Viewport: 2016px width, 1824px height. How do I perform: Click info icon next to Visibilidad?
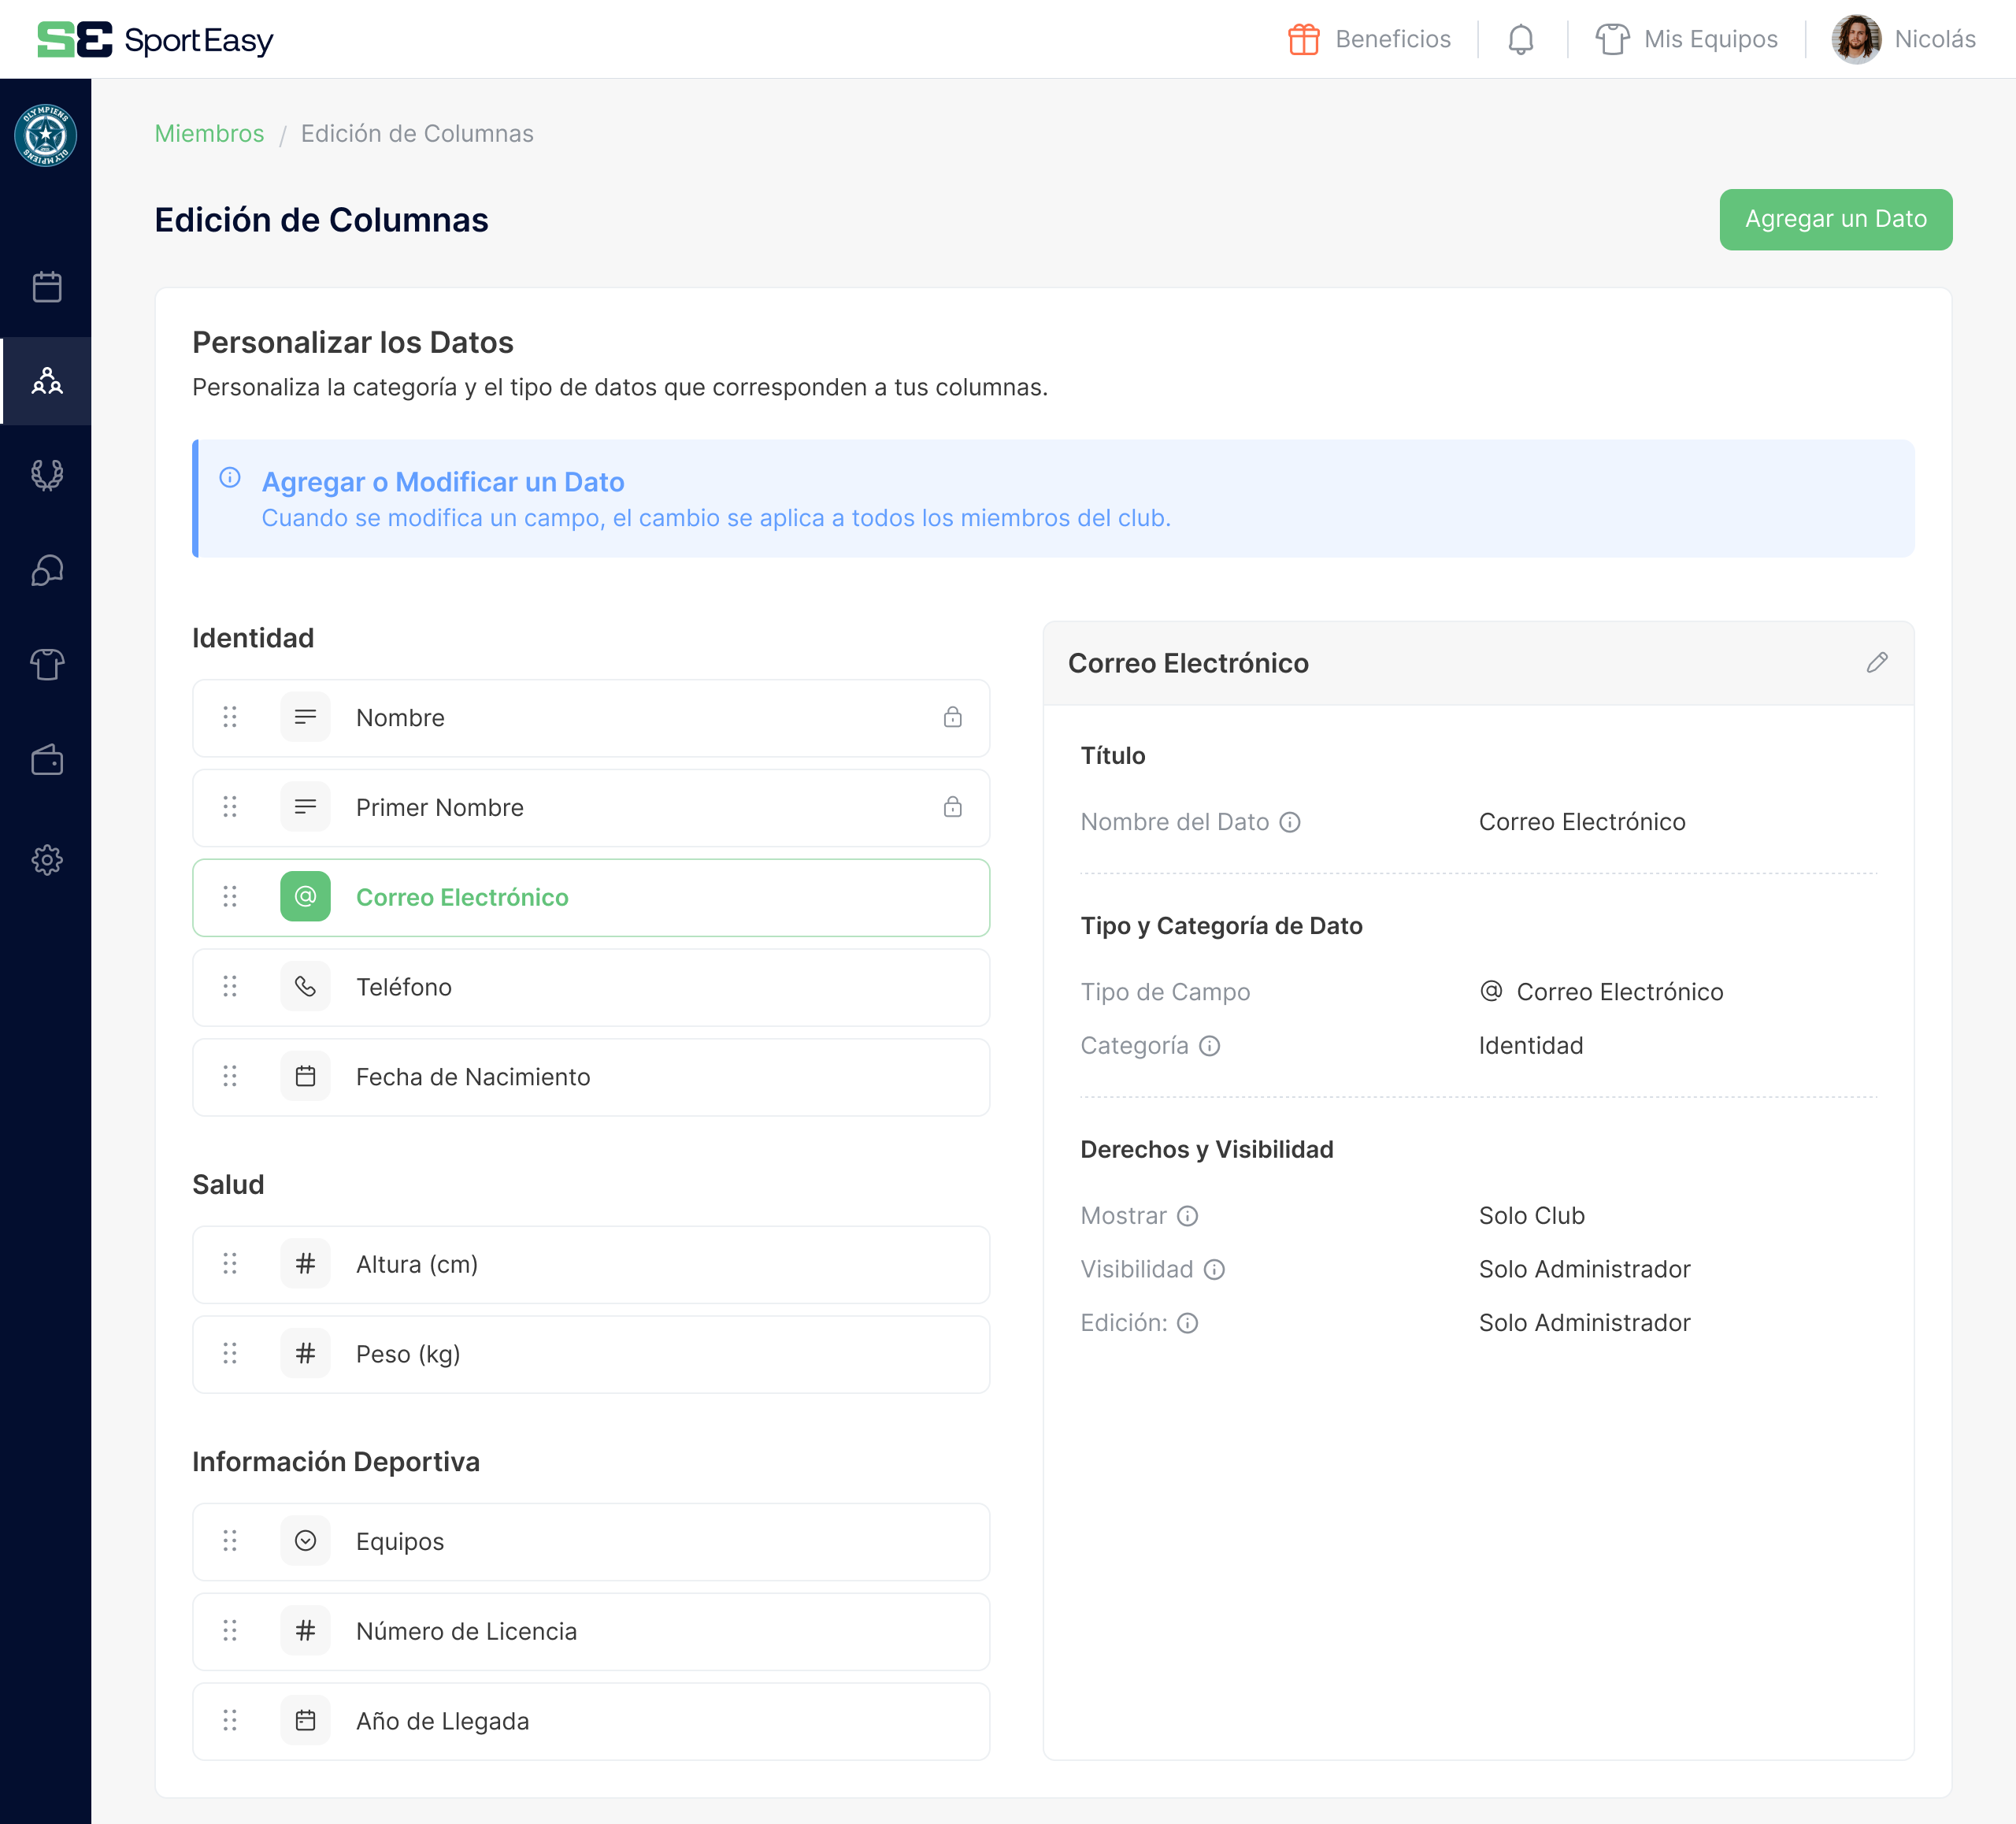1214,1269
